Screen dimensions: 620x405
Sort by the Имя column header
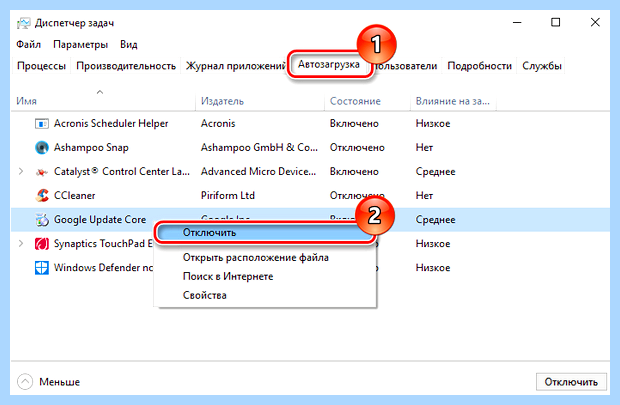[x=26, y=101]
